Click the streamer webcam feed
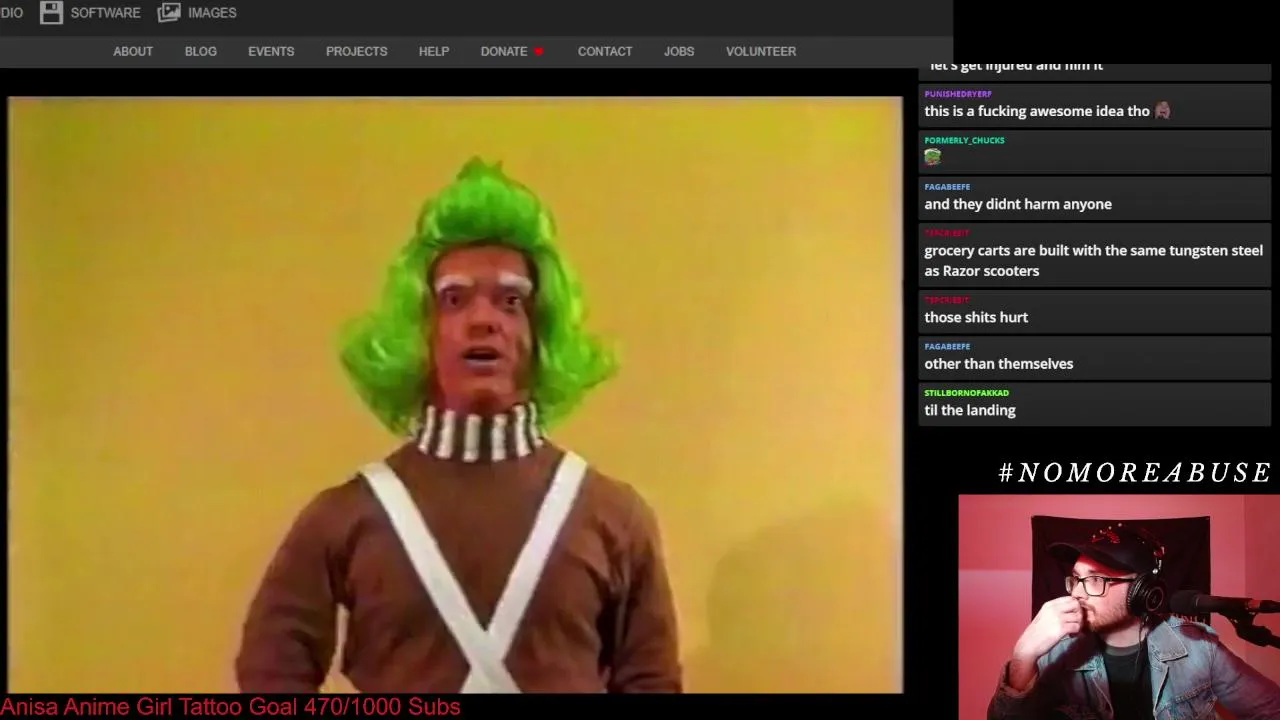This screenshot has height=720, width=1280. coord(1119,607)
